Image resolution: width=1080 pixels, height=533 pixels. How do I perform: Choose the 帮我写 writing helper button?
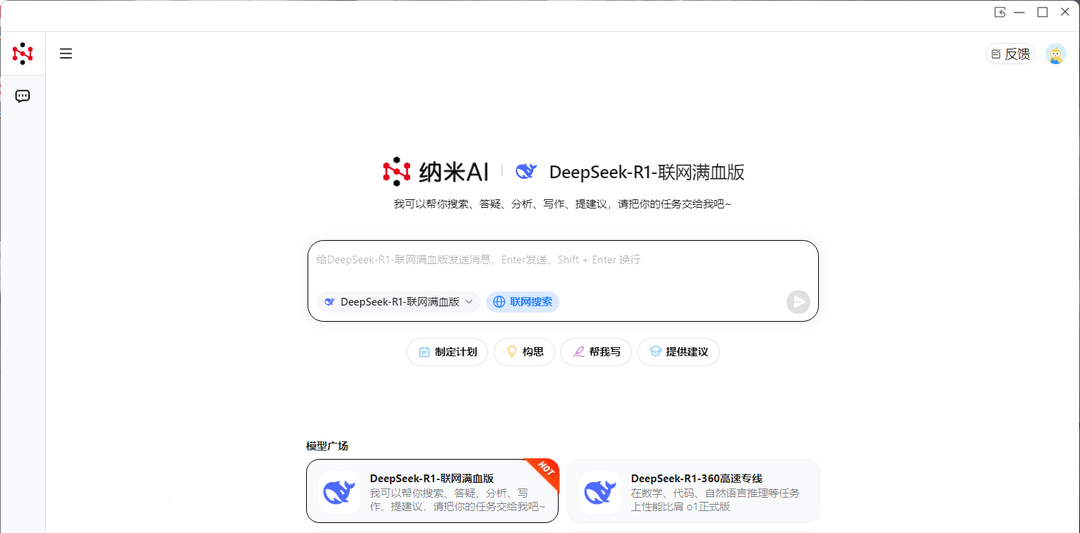pos(595,352)
